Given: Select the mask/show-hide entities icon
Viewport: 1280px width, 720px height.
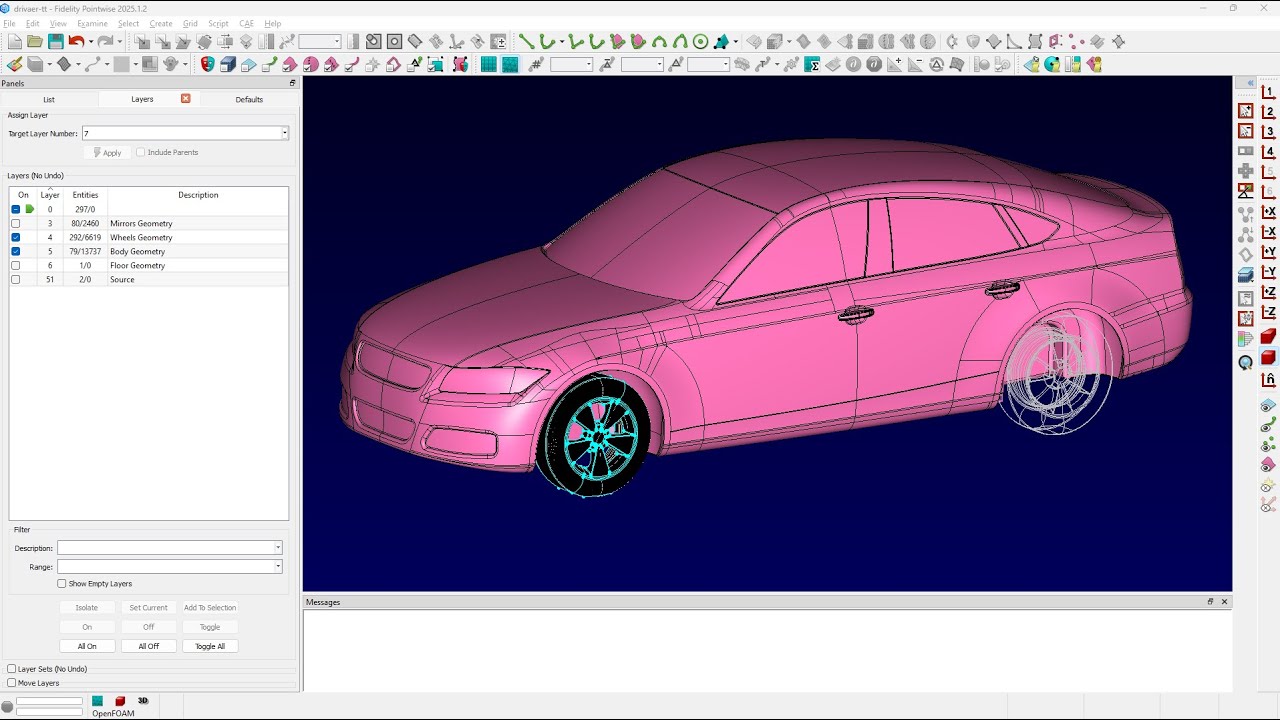Looking at the screenshot, I should [207, 64].
